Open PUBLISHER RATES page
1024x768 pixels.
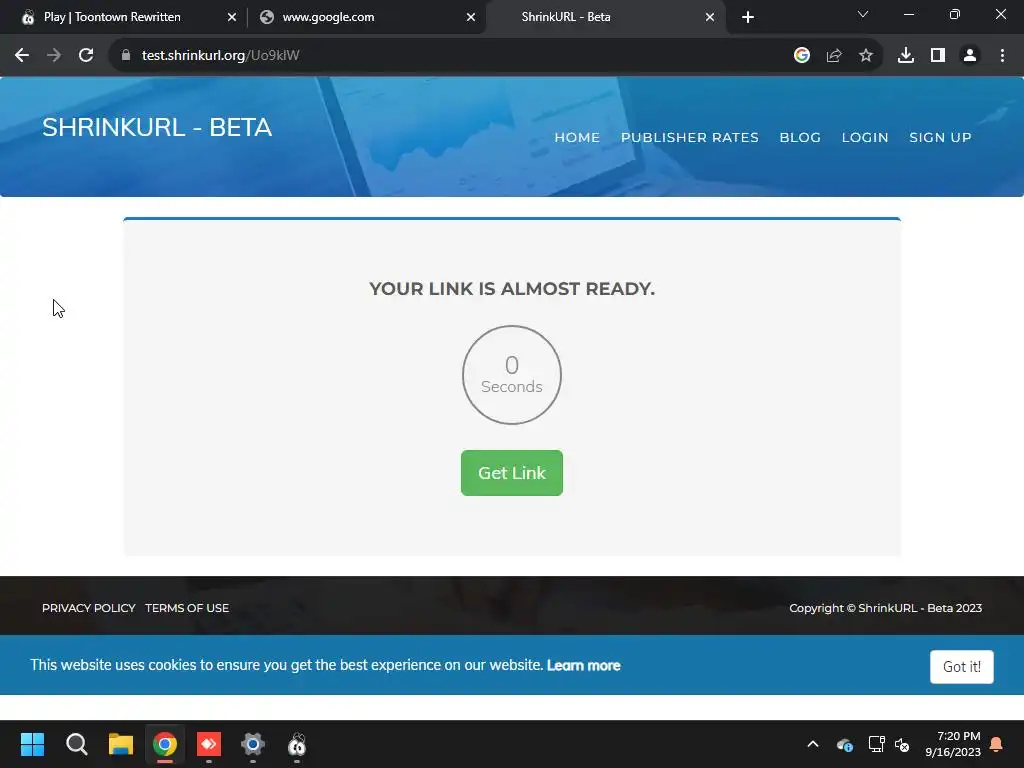tap(690, 138)
